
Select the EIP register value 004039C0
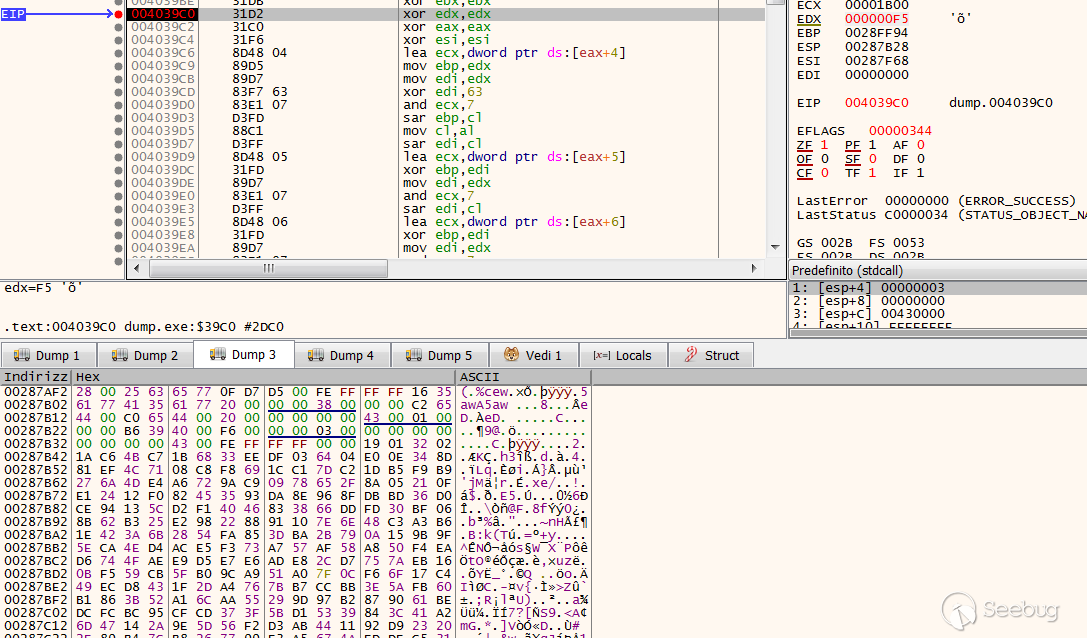click(876, 103)
